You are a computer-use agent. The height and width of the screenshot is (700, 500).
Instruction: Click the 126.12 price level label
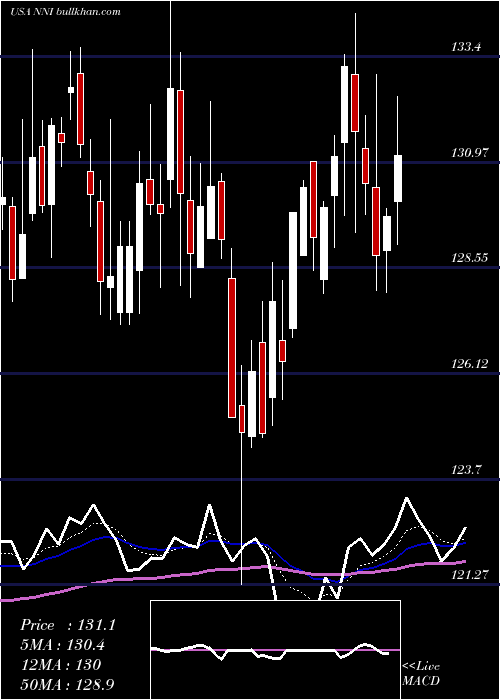(x=469, y=364)
